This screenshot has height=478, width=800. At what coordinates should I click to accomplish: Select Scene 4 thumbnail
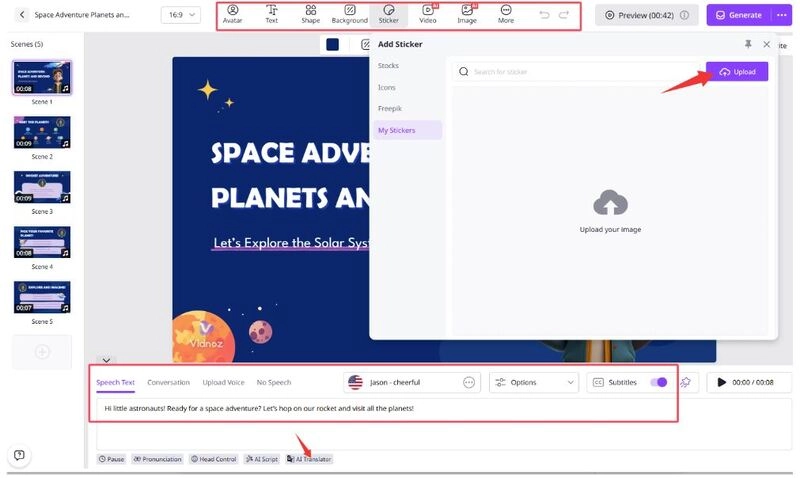point(42,242)
